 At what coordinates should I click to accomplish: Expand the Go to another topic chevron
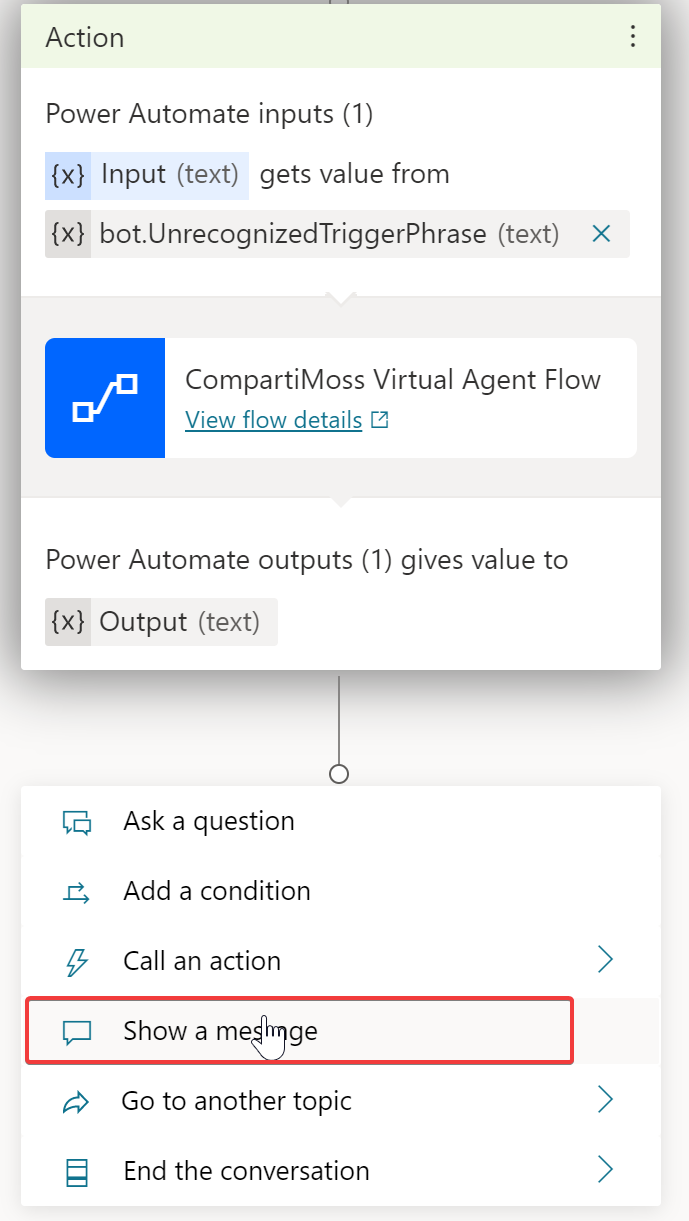pyautogui.click(x=605, y=1101)
